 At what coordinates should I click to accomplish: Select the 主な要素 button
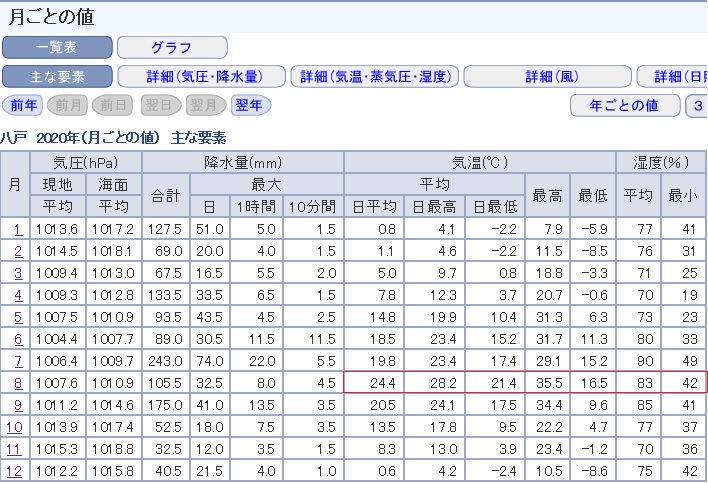[x=57, y=77]
